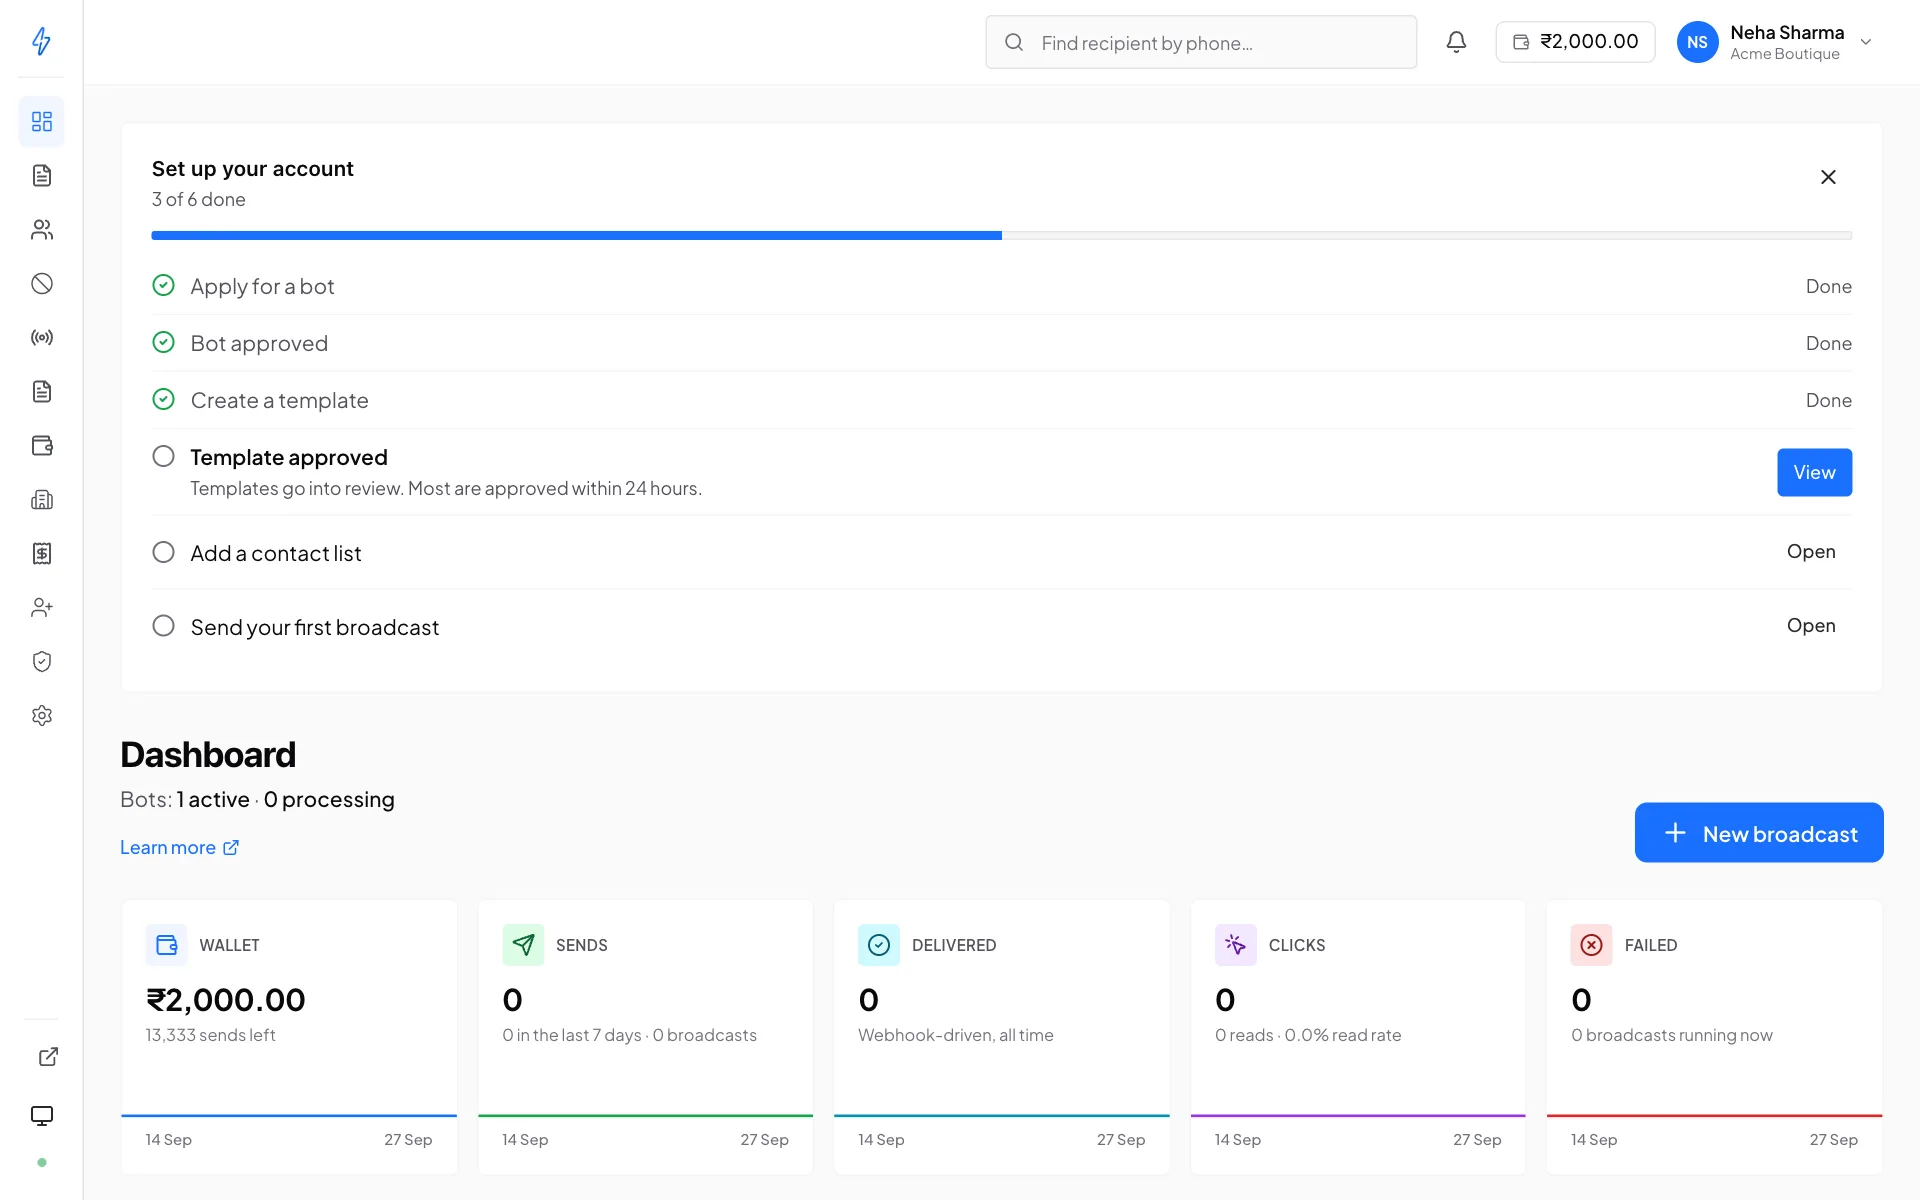Click the Add a contact list circle
The width and height of the screenshot is (1920, 1200).
pyautogui.click(x=163, y=552)
